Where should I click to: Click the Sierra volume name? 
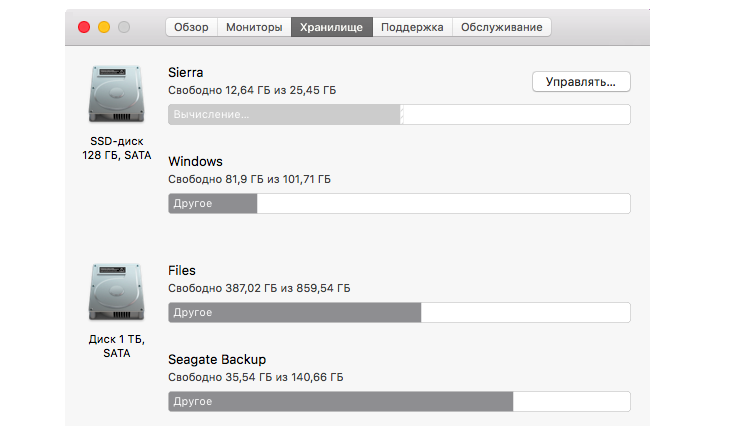(187, 73)
